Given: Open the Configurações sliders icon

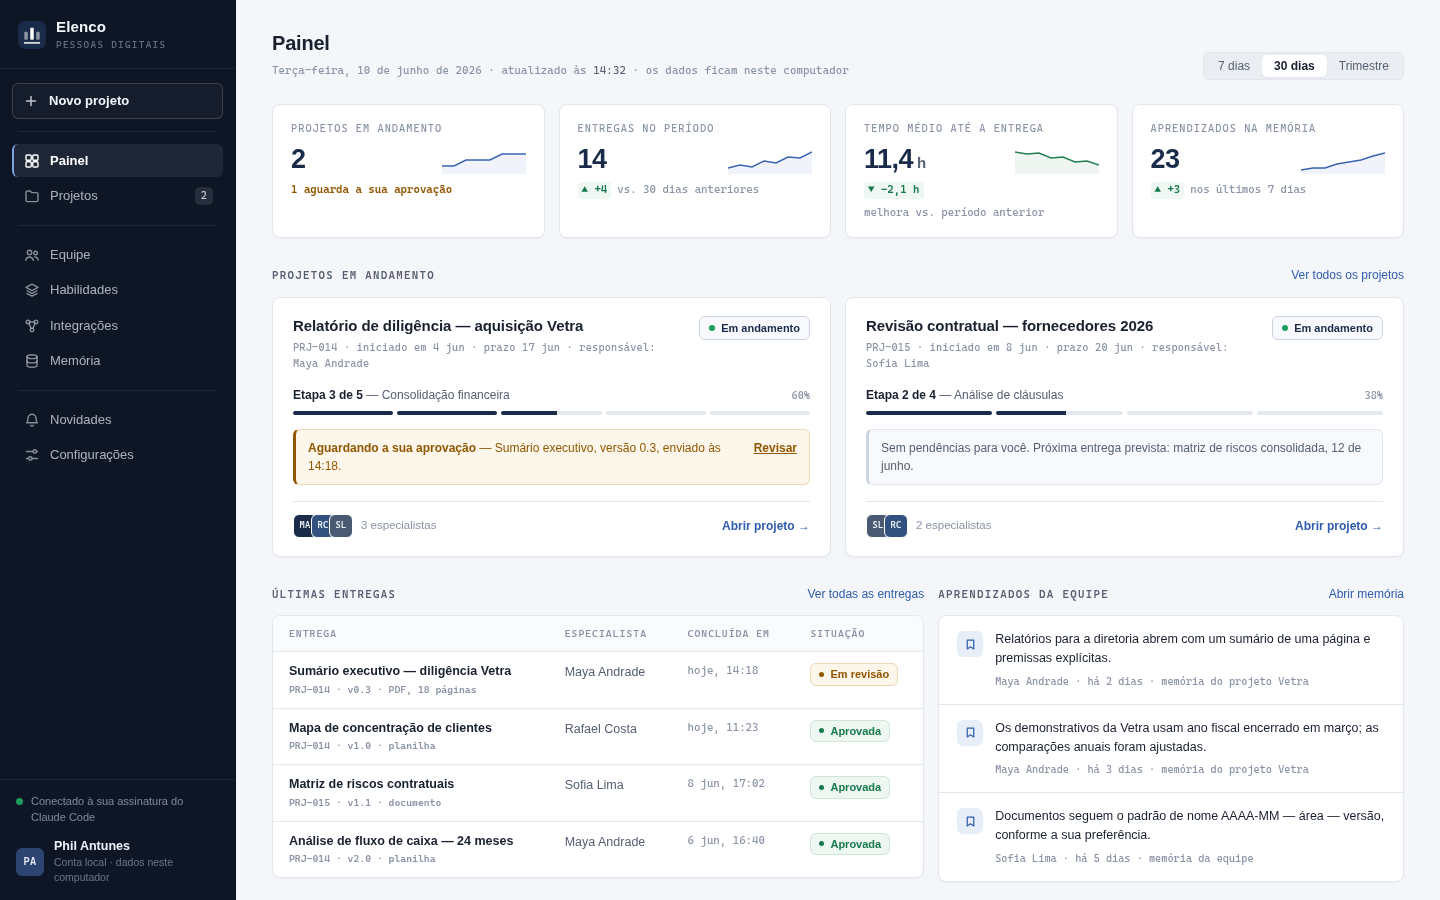Looking at the screenshot, I should click(32, 455).
